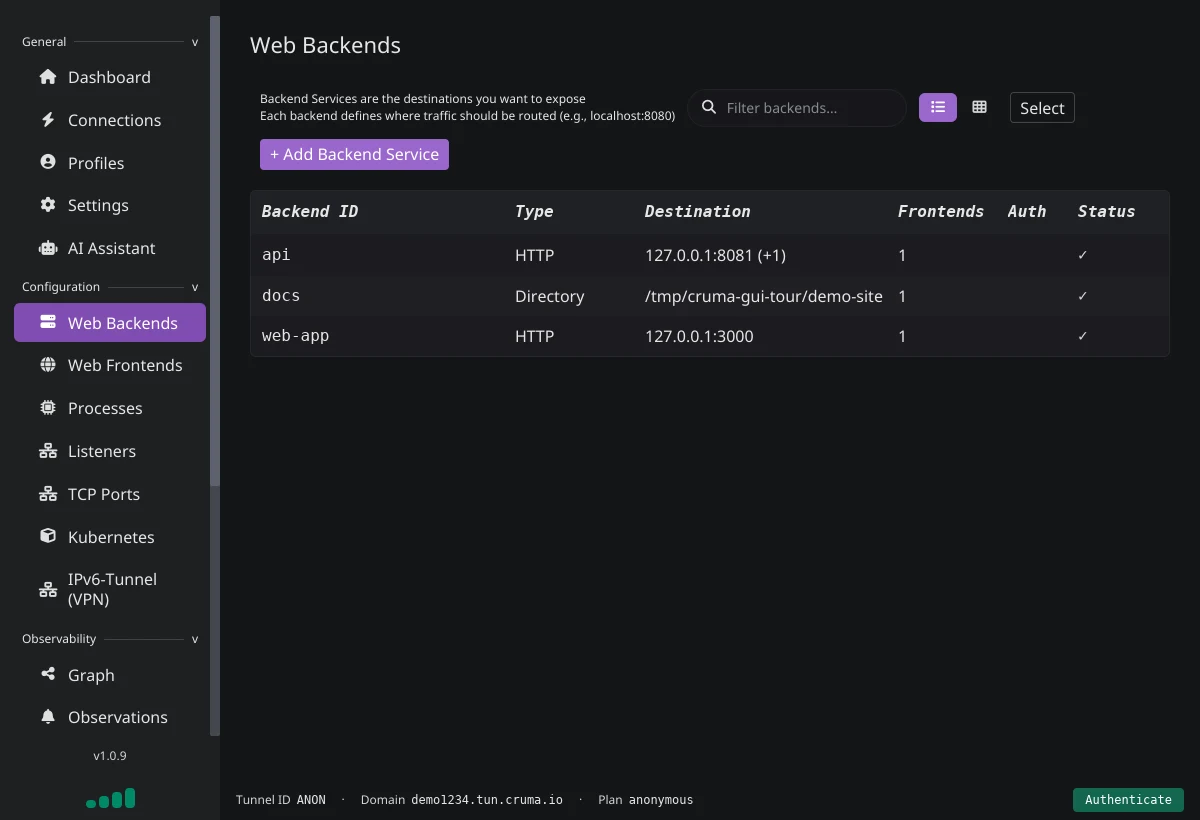
Task: Switch to list view layout
Action: pyautogui.click(x=938, y=107)
